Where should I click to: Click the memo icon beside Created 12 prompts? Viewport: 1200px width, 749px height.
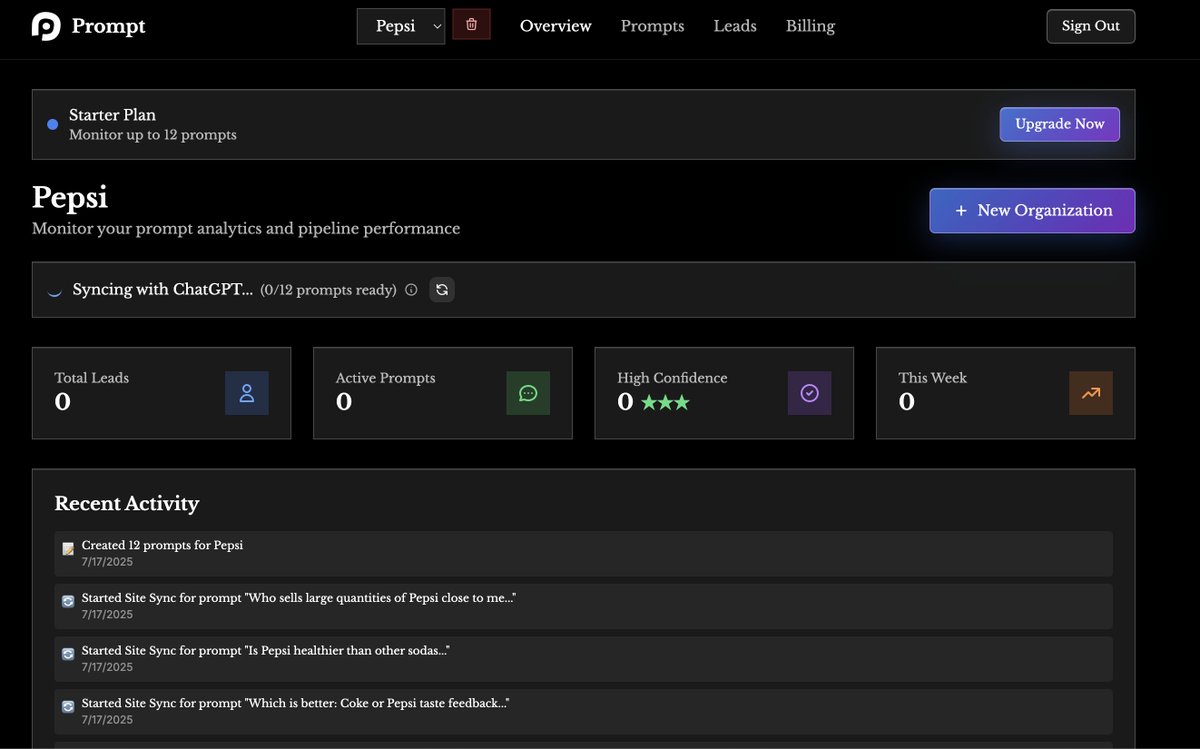click(68, 548)
